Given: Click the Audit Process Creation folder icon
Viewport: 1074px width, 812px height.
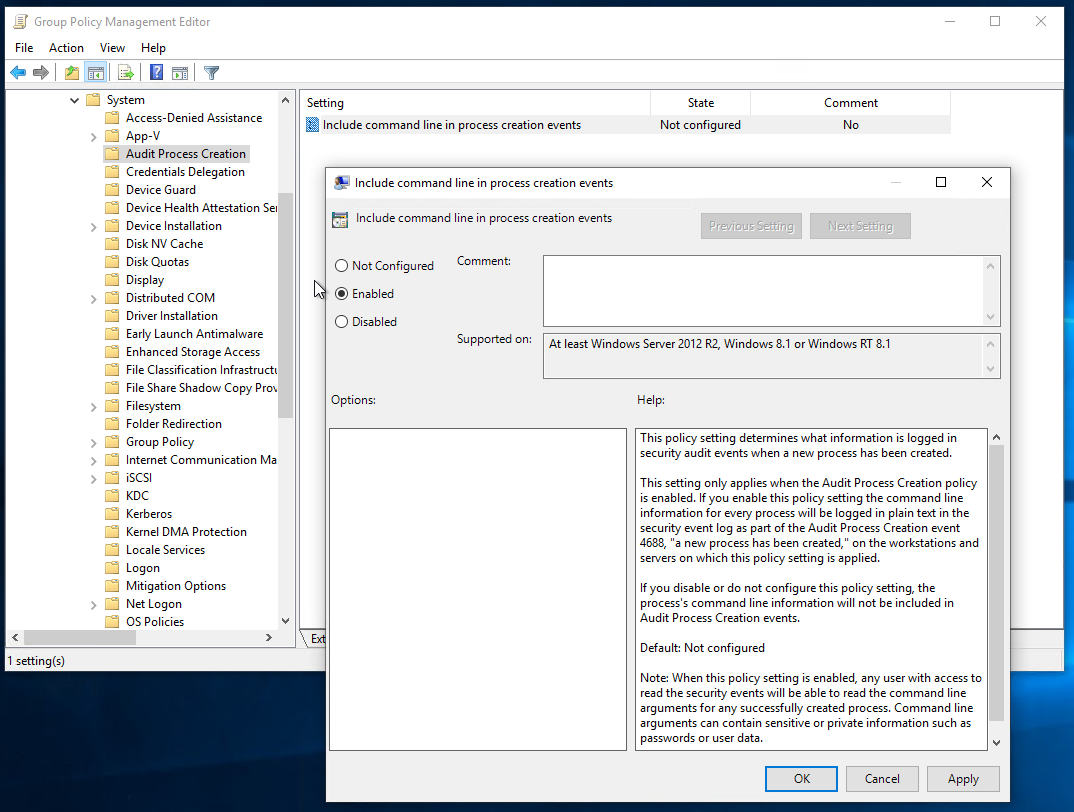Looking at the screenshot, I should coord(112,154).
